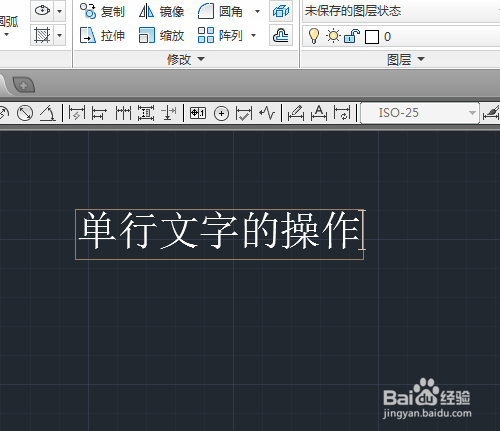Click the Angular dimension icon
The height and width of the screenshot is (431, 500).
click(48, 113)
